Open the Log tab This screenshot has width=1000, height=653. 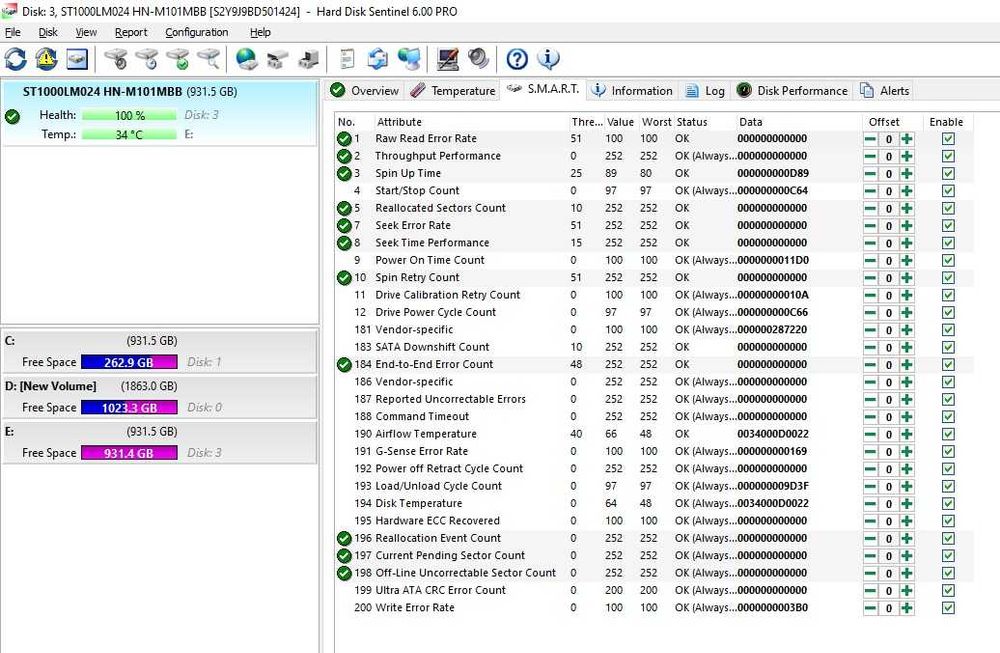[x=705, y=91]
